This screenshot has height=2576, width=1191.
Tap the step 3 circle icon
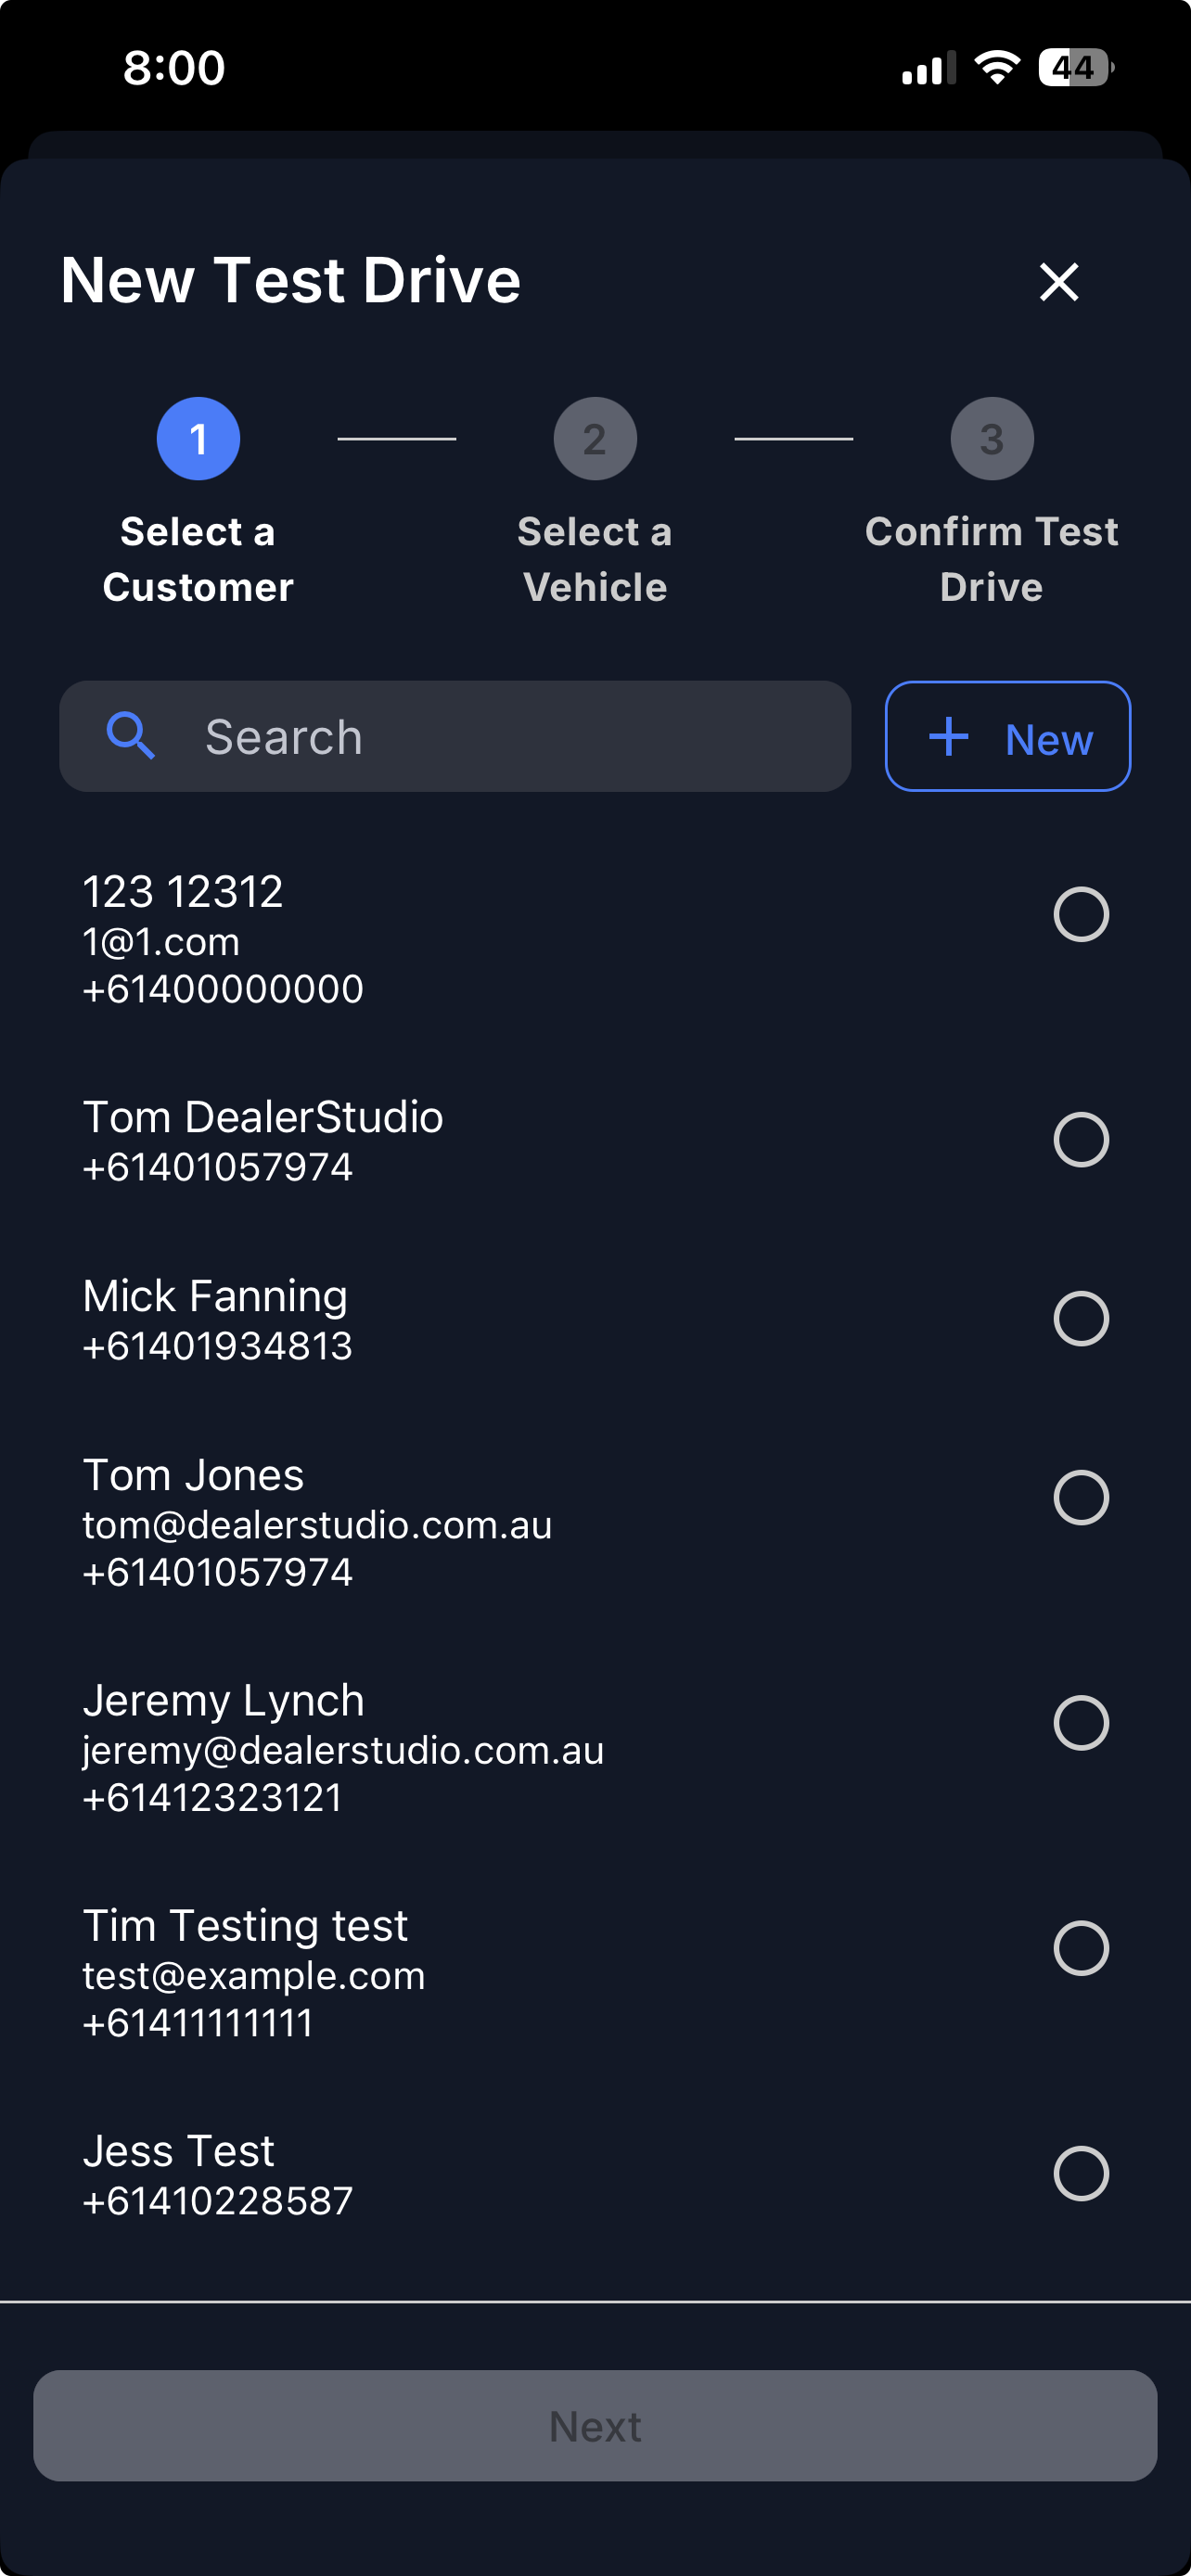tap(991, 439)
